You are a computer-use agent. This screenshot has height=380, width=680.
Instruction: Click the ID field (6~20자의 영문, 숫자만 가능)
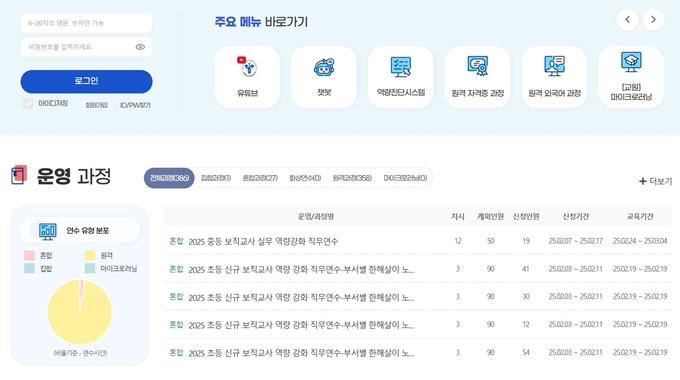86,23
